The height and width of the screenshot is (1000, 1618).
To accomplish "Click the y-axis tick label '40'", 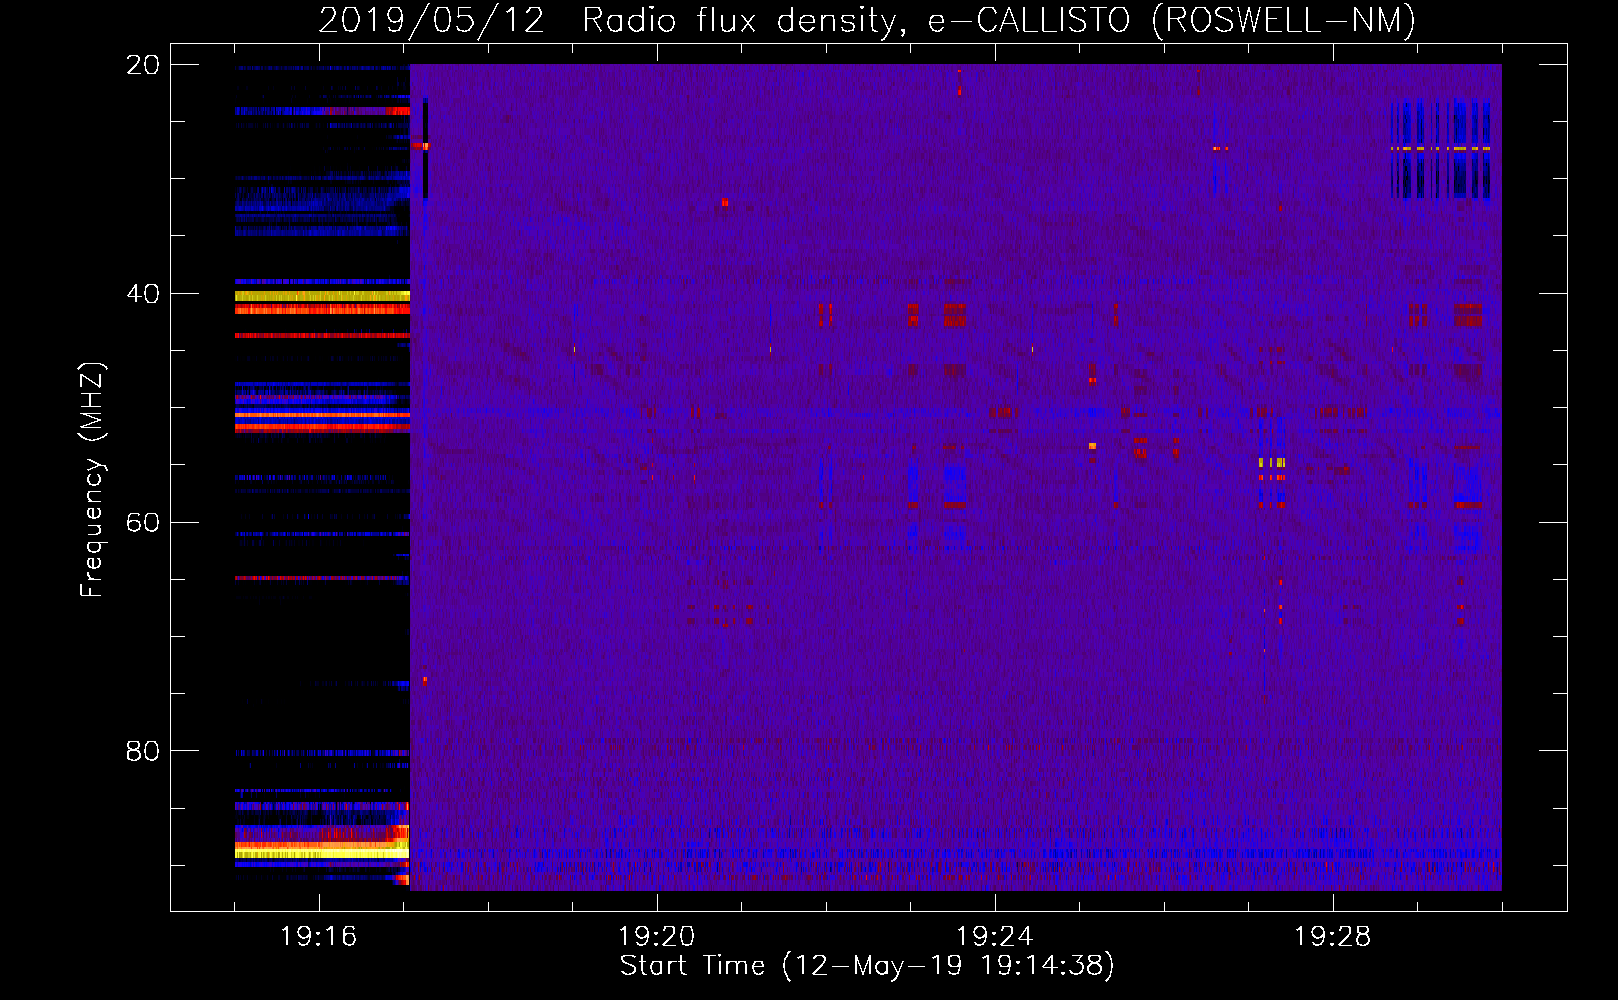I will tap(143, 294).
